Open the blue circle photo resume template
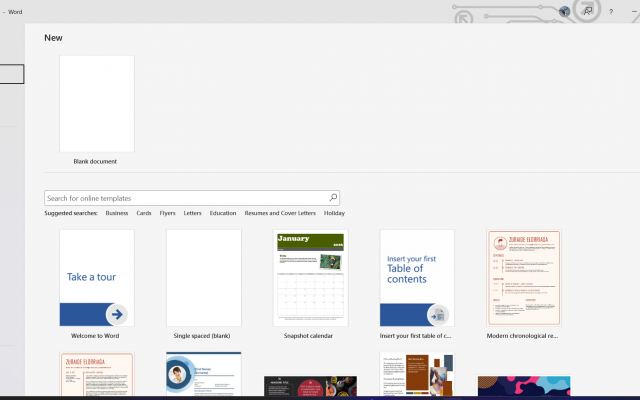Screen dimensions: 640x400 204,374
